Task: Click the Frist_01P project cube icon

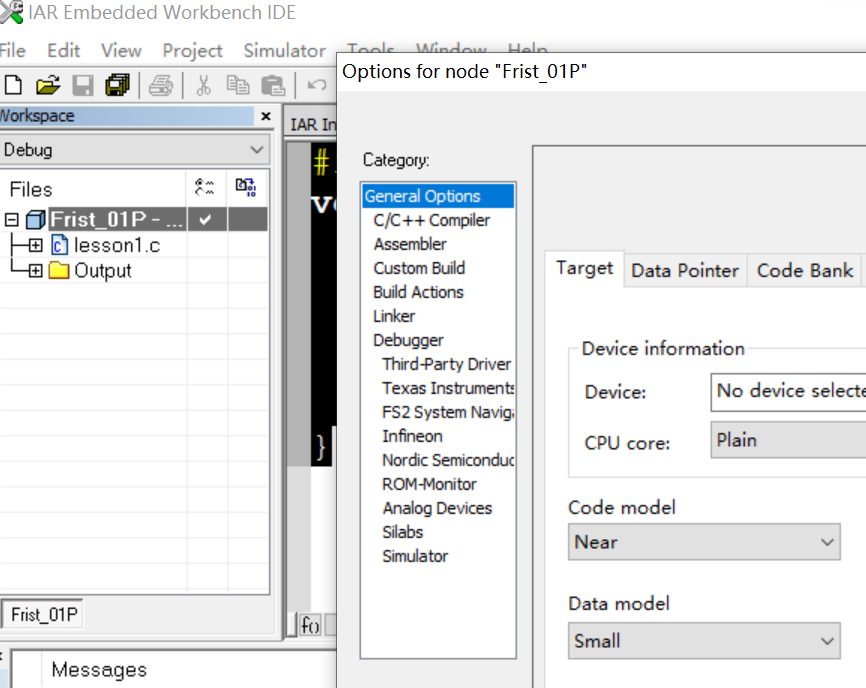Action: [x=36, y=220]
